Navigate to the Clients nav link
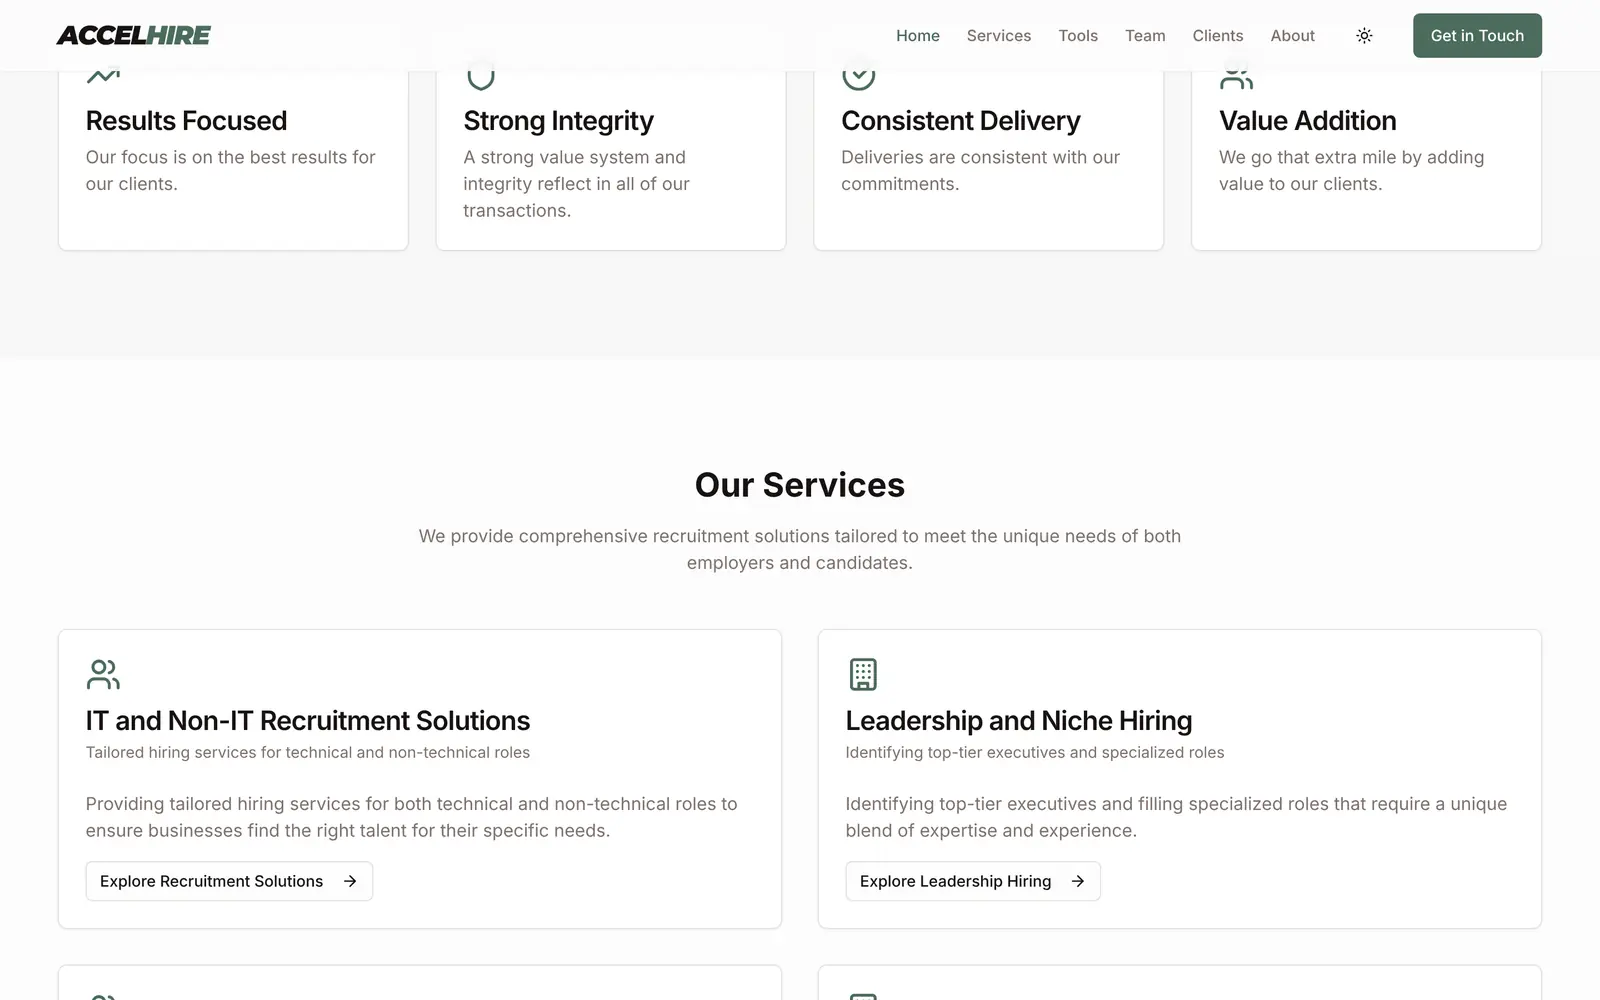 (1217, 35)
